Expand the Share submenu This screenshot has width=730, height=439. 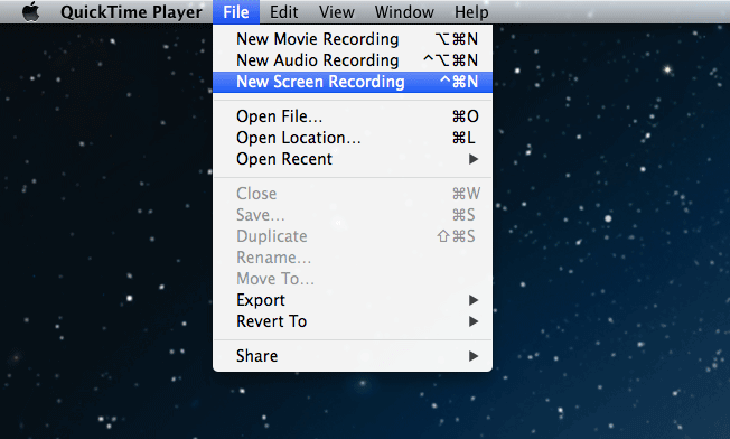257,356
